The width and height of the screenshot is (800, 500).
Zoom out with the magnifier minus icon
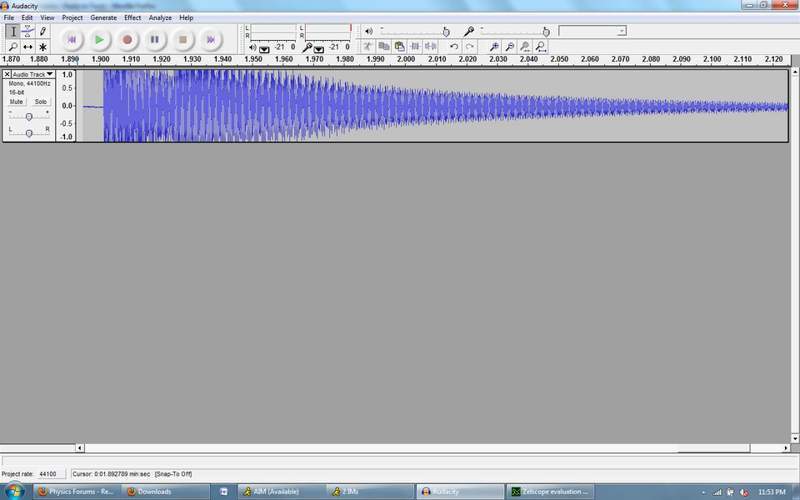[x=509, y=47]
